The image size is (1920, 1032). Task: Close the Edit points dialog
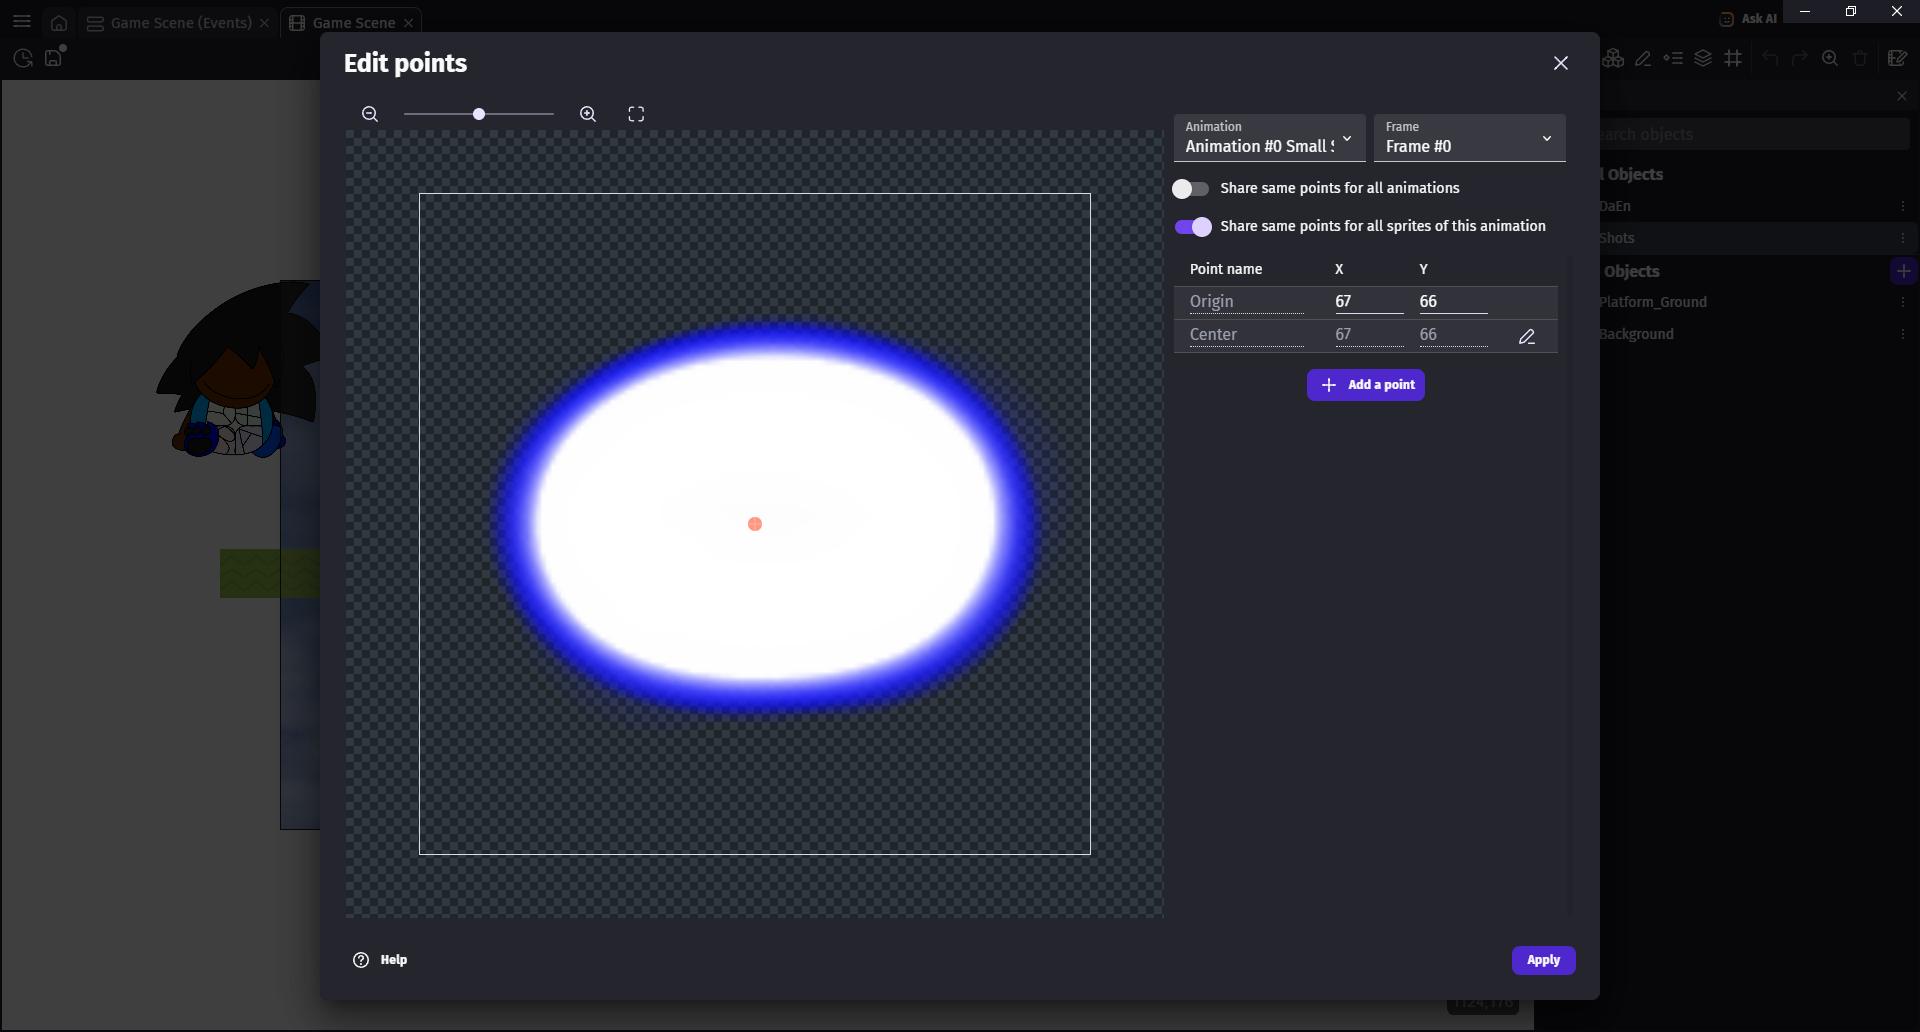click(x=1560, y=63)
